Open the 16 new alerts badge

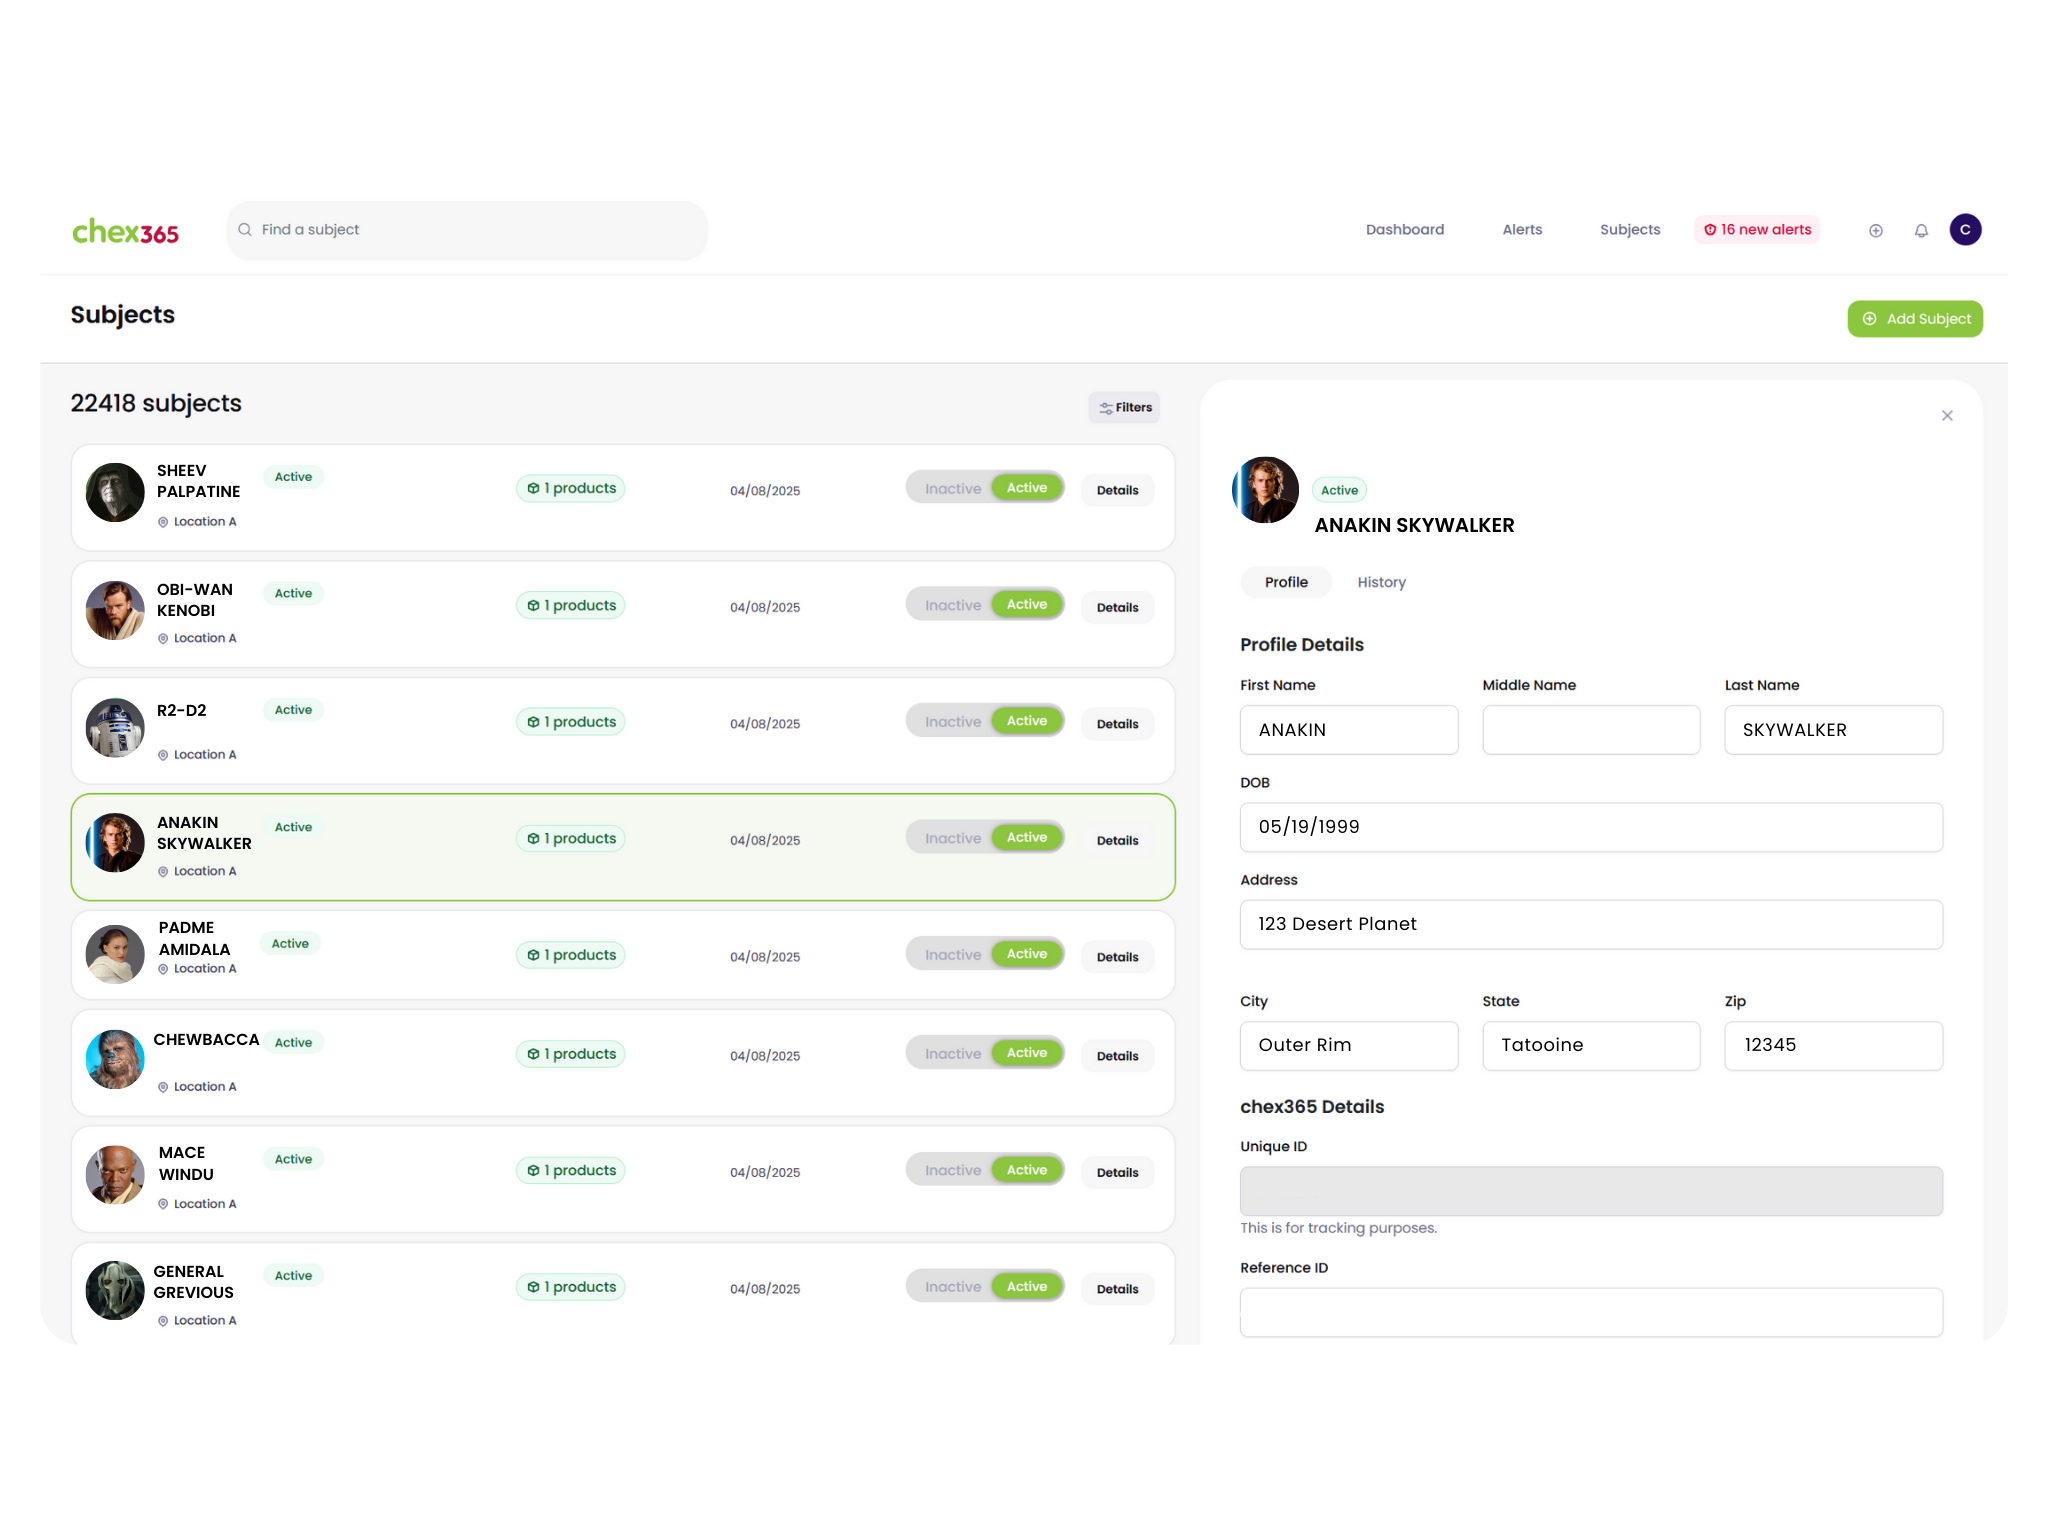click(x=1757, y=230)
